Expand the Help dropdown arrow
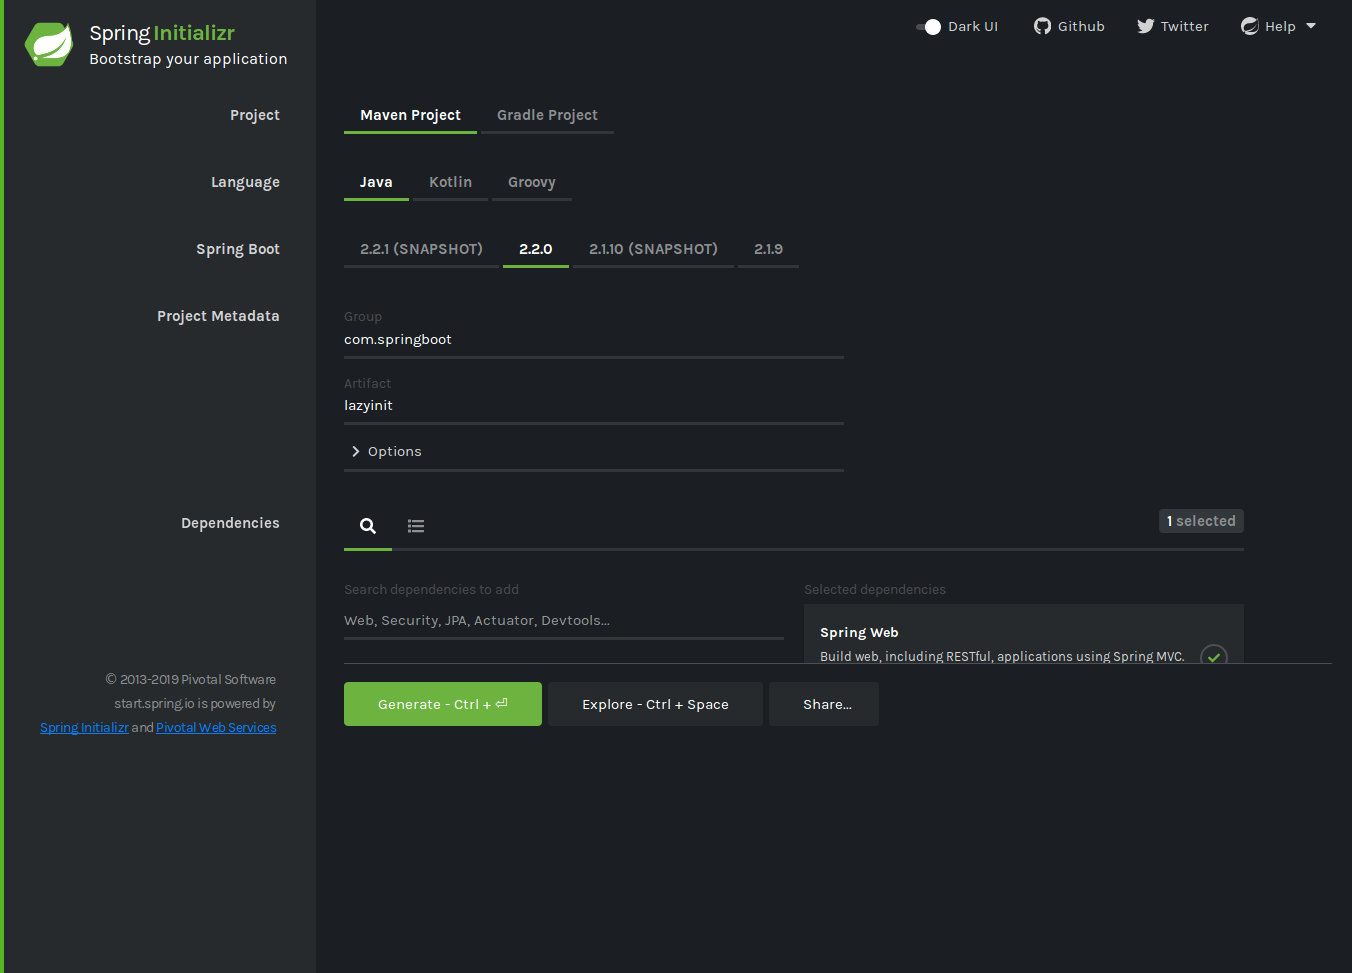Viewport: 1352px width, 973px height. coord(1311,26)
